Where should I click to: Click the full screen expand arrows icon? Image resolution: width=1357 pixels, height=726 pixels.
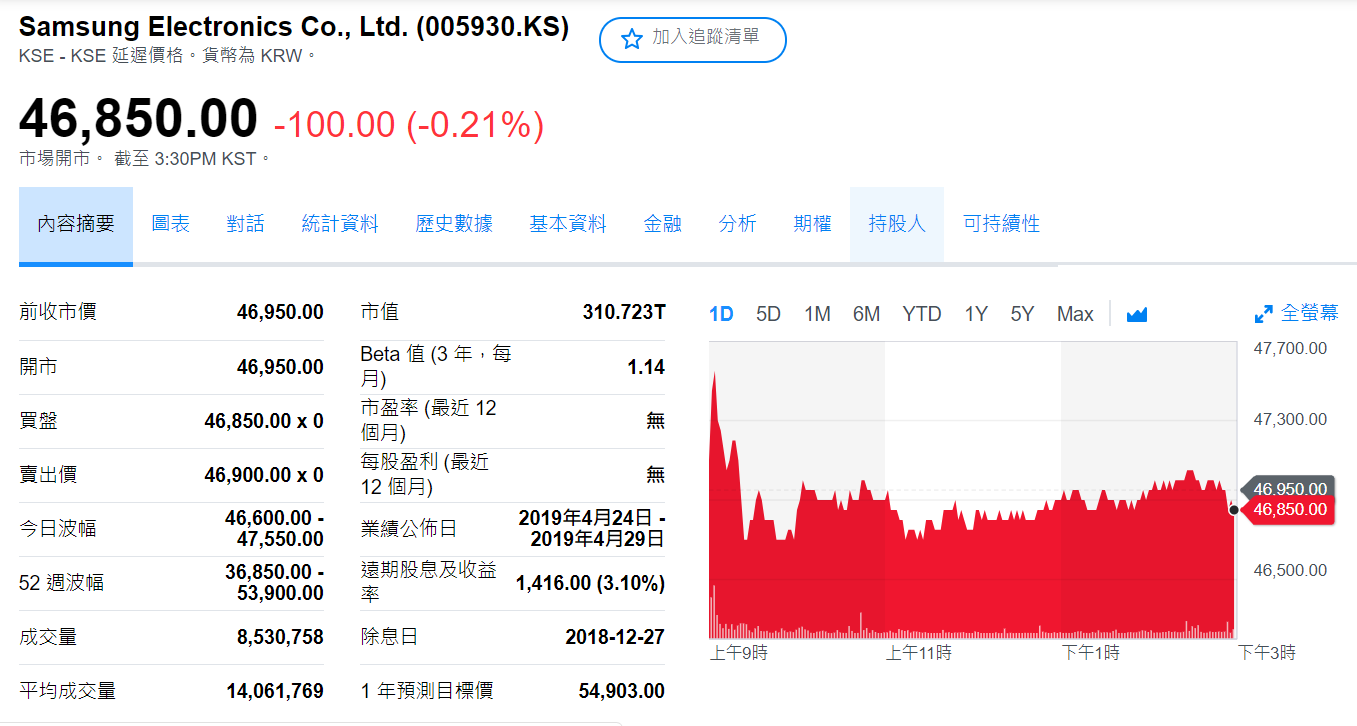point(1264,314)
